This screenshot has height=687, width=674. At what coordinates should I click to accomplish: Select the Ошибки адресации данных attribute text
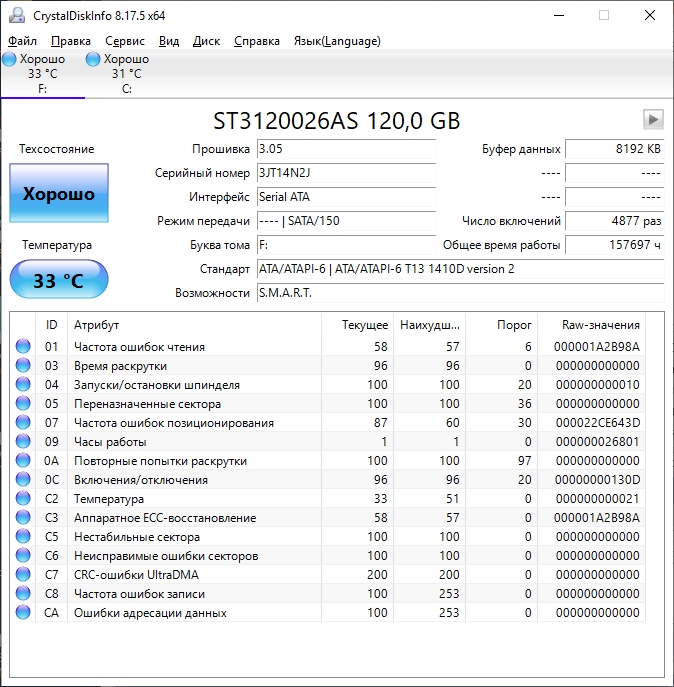point(150,613)
